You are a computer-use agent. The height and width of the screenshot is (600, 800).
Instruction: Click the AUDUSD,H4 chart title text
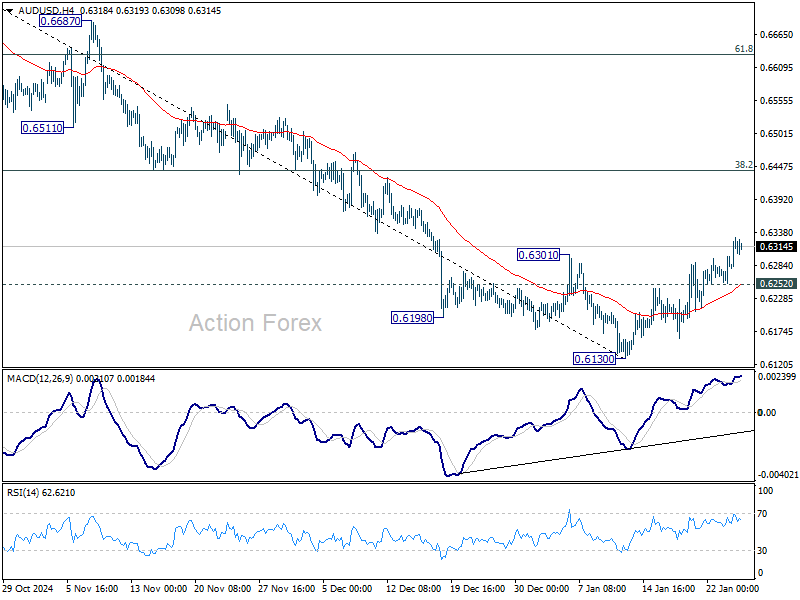click(x=47, y=11)
